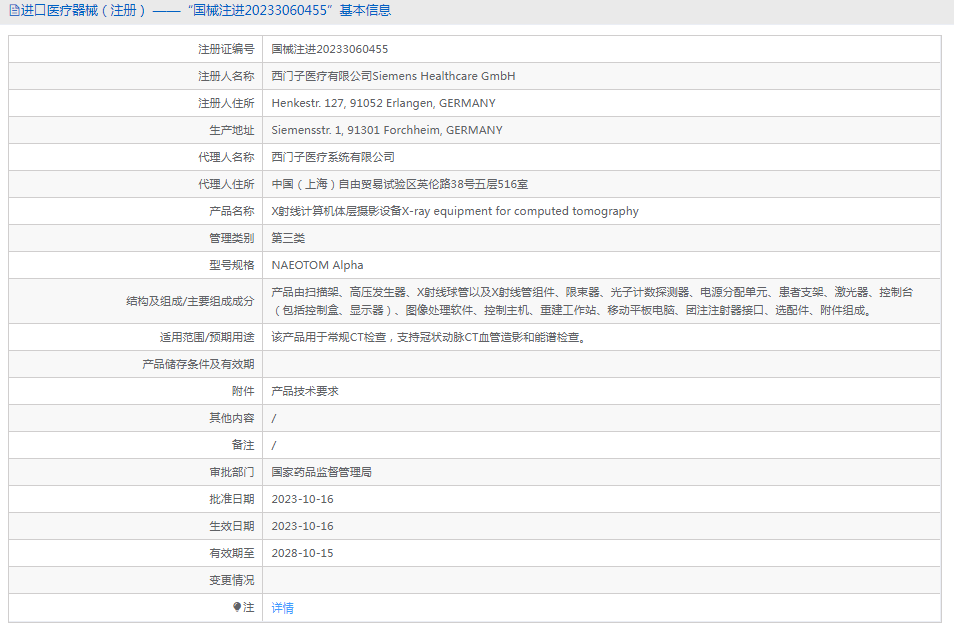Click the lightbulb icon next to 注
Screen dimensions: 954x626
coord(237,607)
